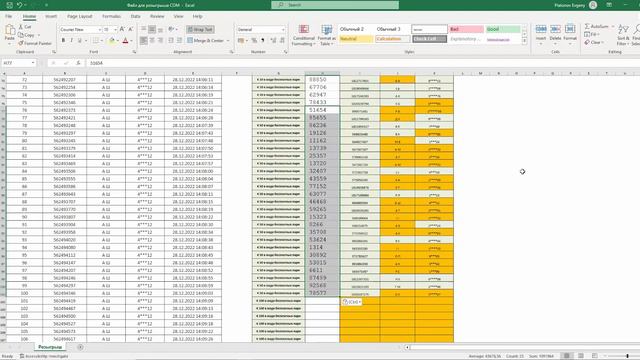
Task: Open the Name Box dropdown arrow
Action: click(x=33, y=63)
